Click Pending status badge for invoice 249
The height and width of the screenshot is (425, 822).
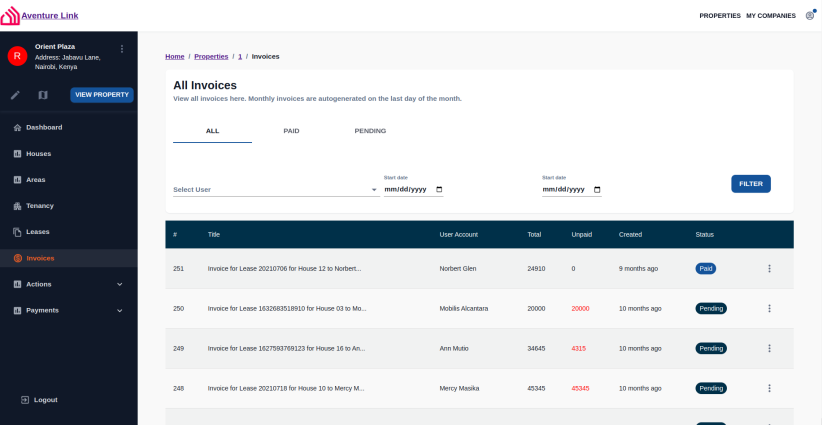tap(711, 348)
